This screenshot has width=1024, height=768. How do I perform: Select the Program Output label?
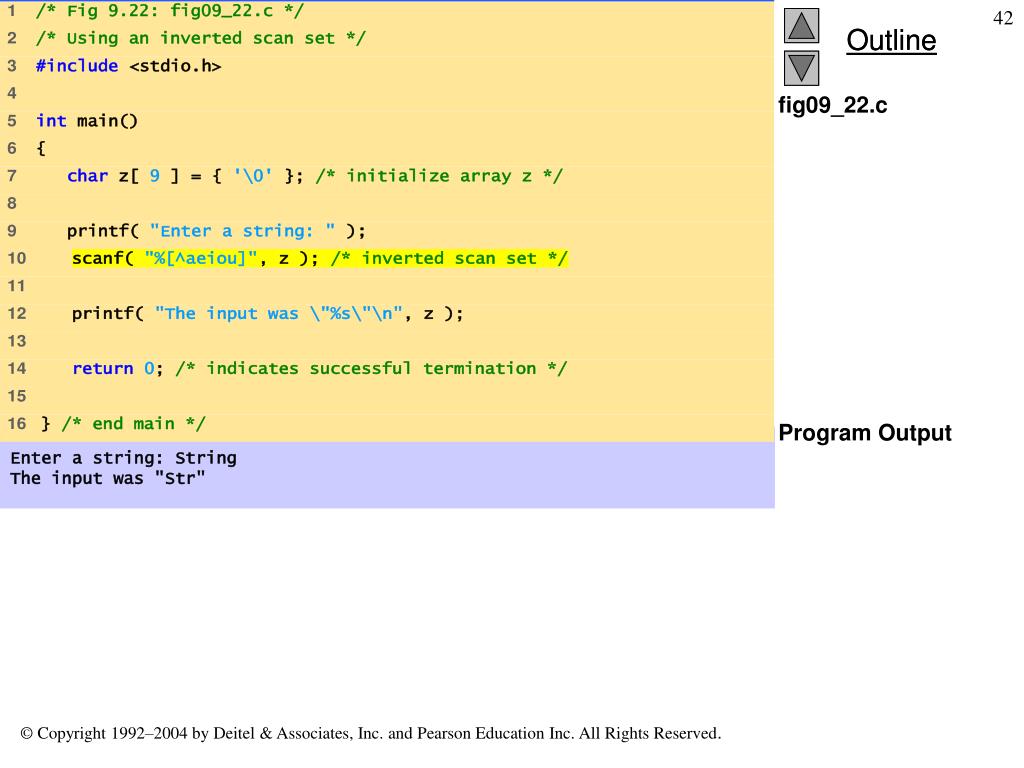[x=865, y=432]
